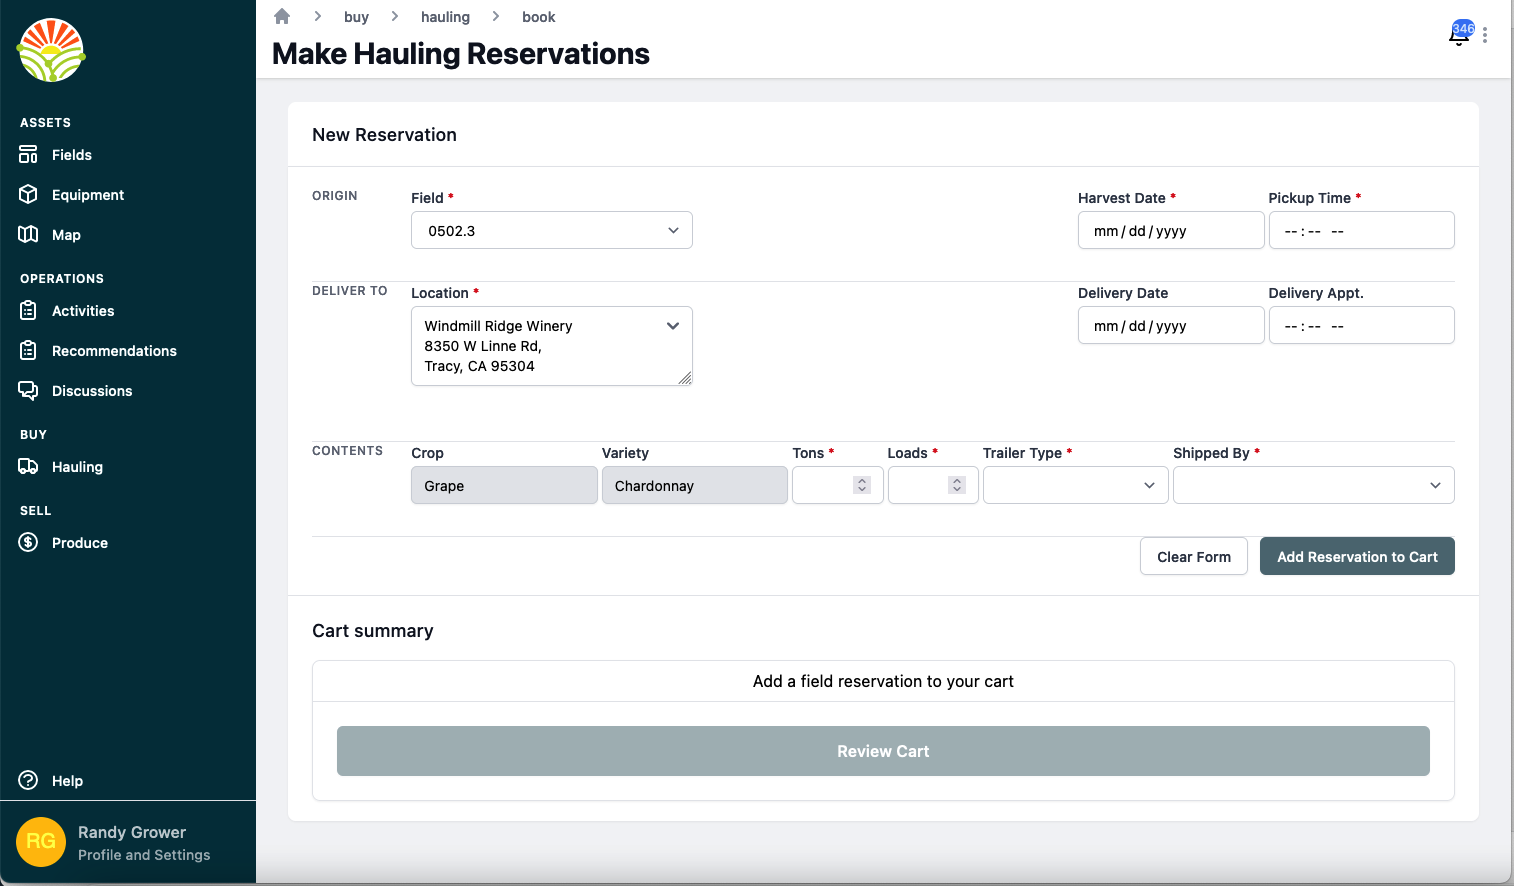
Task: View the Map under Assets
Action: [66, 234]
